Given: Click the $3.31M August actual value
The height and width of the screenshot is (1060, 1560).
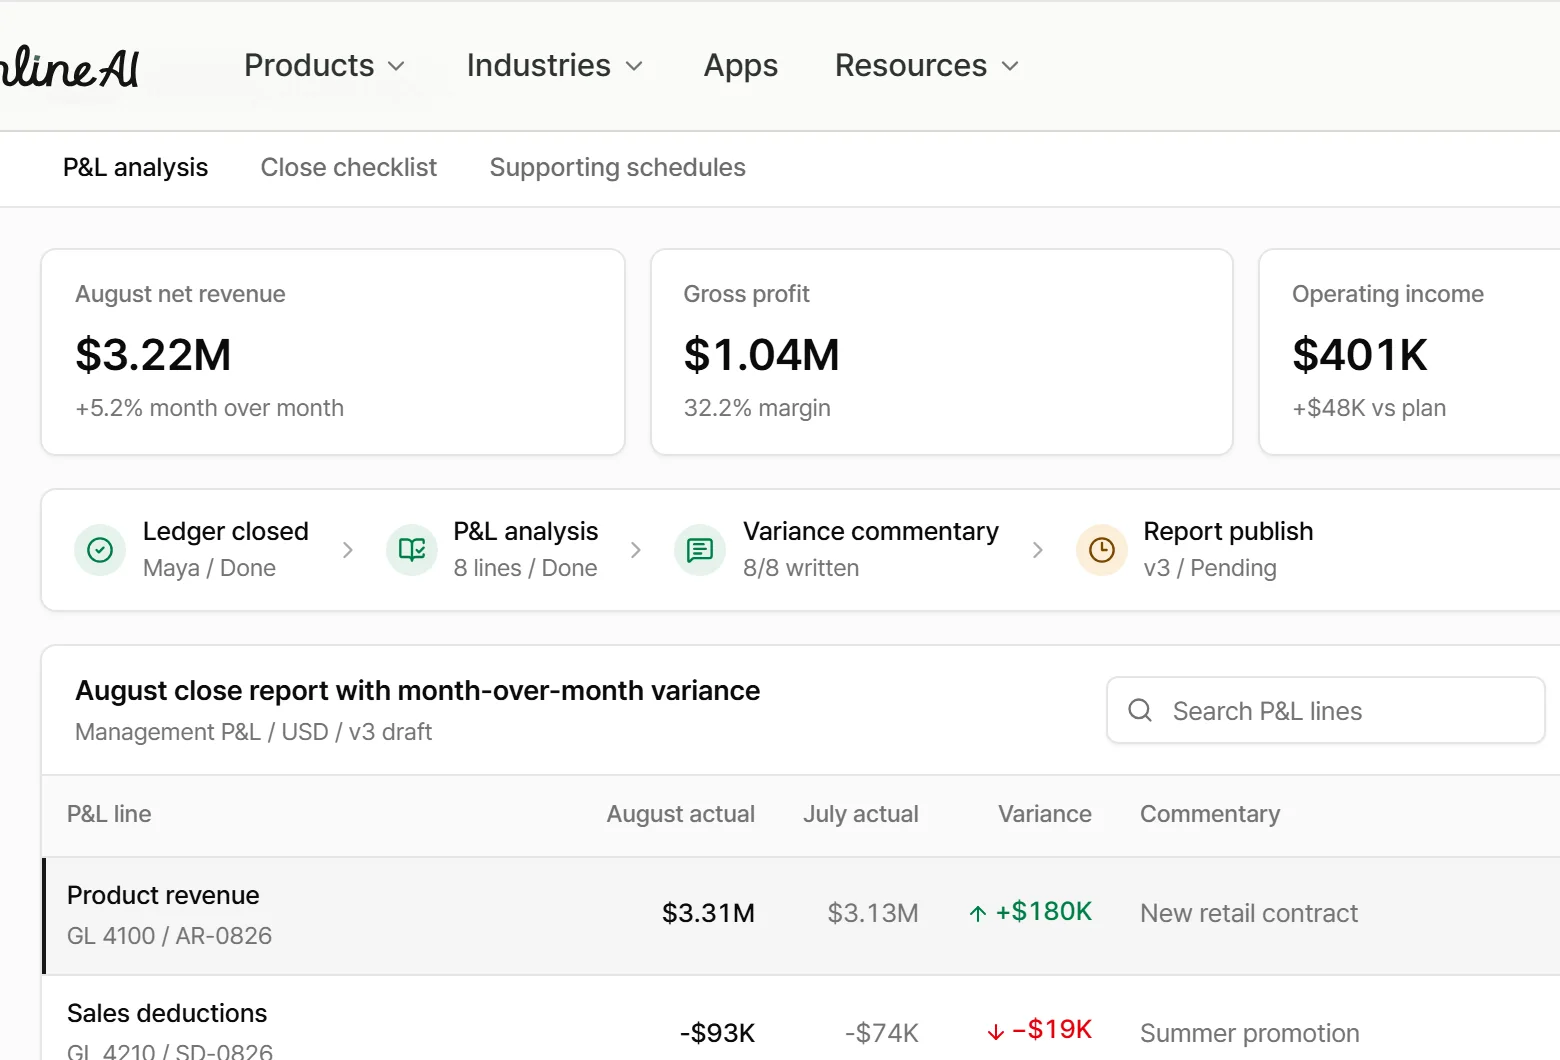Looking at the screenshot, I should pyautogui.click(x=708, y=913).
